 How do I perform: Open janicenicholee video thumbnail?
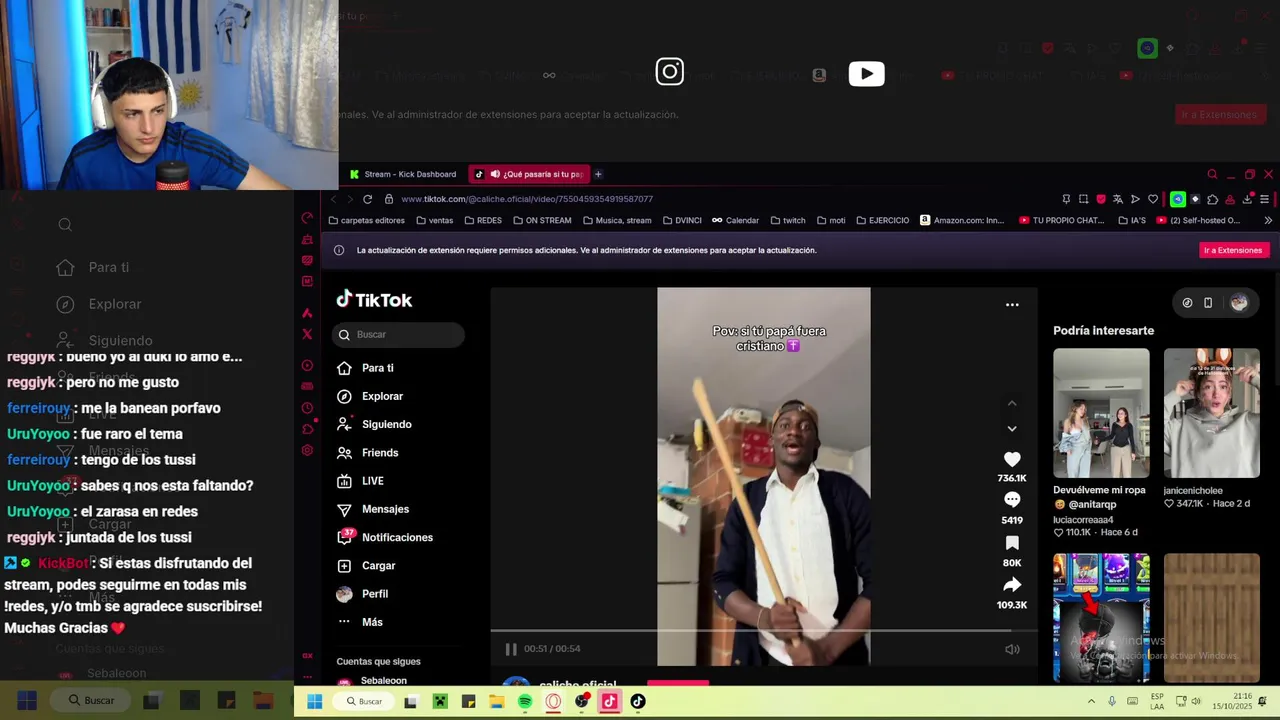coord(1211,413)
